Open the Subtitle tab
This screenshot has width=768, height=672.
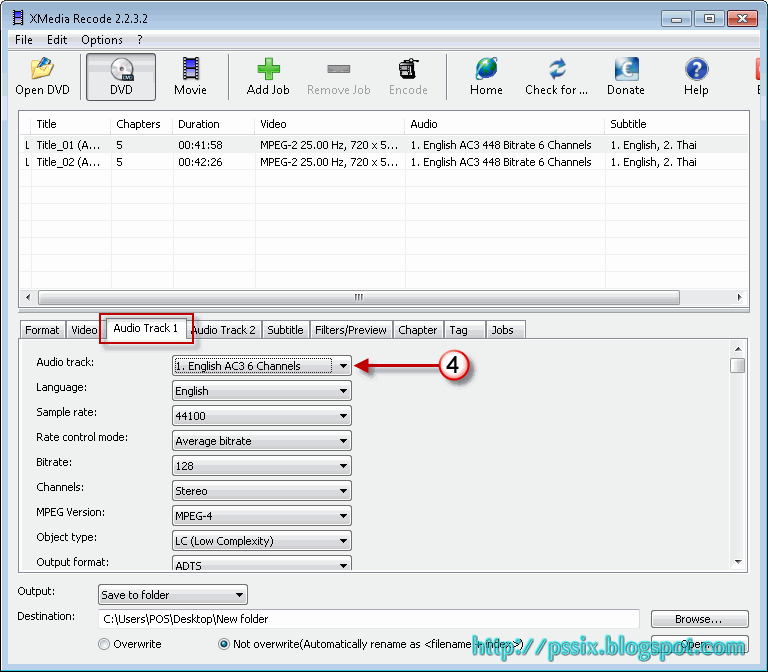pyautogui.click(x=285, y=330)
